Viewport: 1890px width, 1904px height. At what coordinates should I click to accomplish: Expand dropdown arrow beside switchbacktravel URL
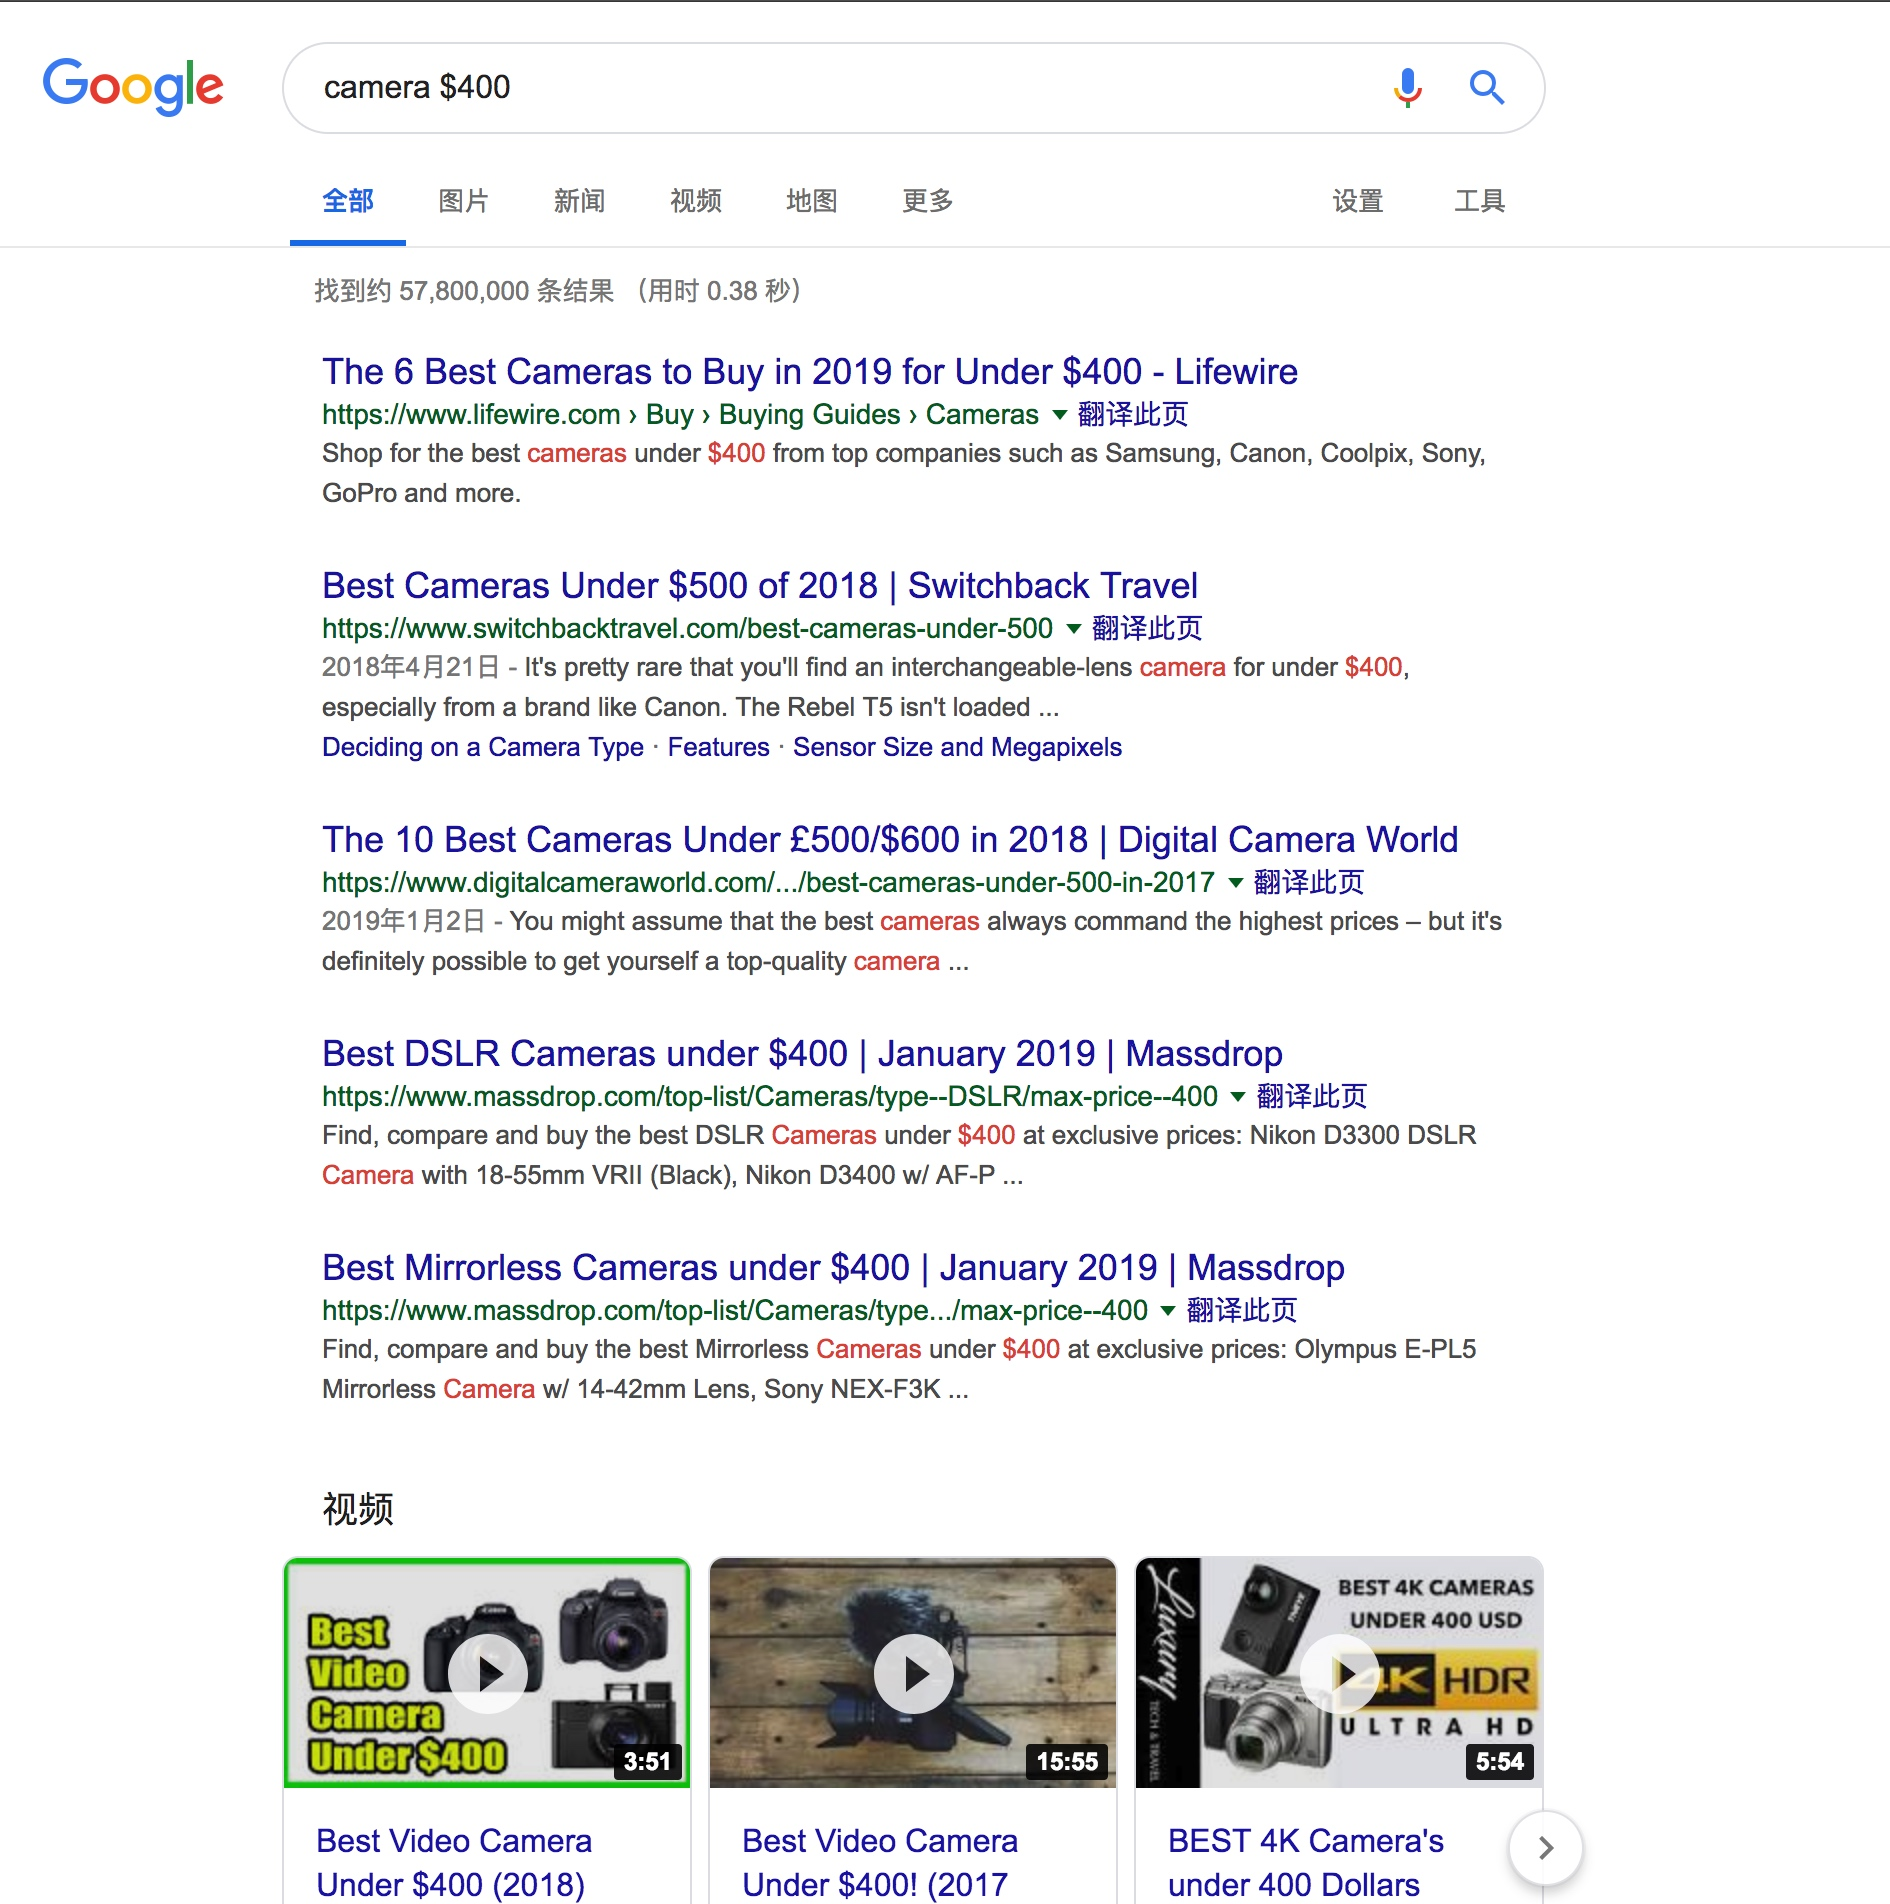pyautogui.click(x=1074, y=629)
